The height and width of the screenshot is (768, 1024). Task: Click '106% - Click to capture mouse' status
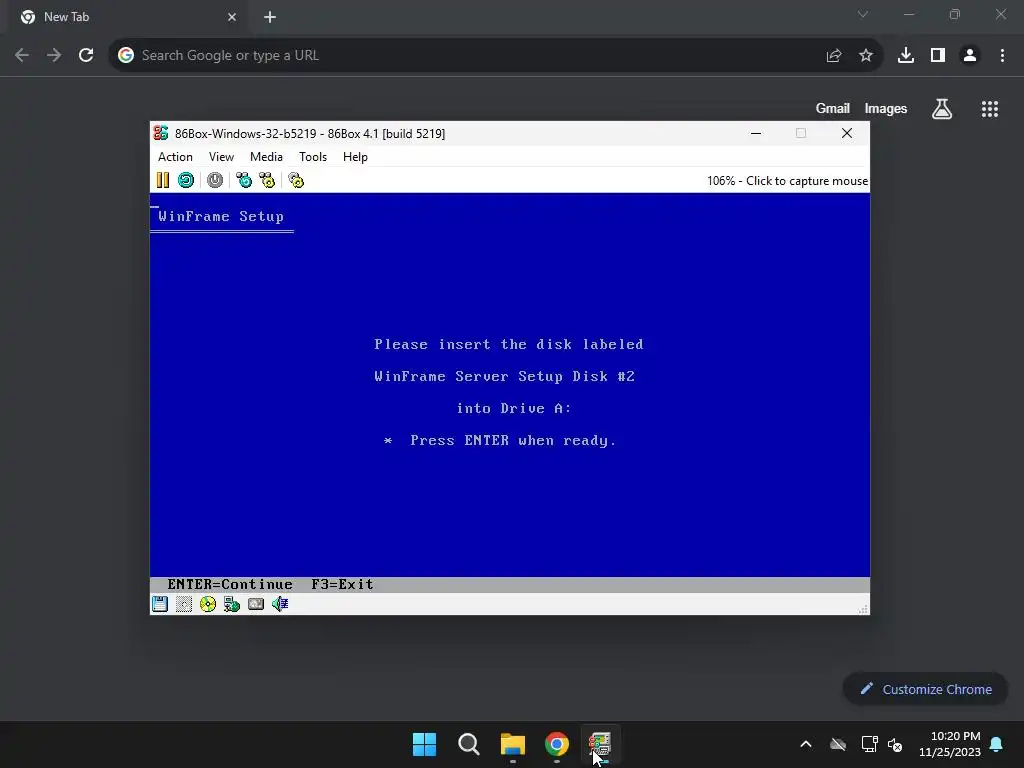[x=787, y=181]
